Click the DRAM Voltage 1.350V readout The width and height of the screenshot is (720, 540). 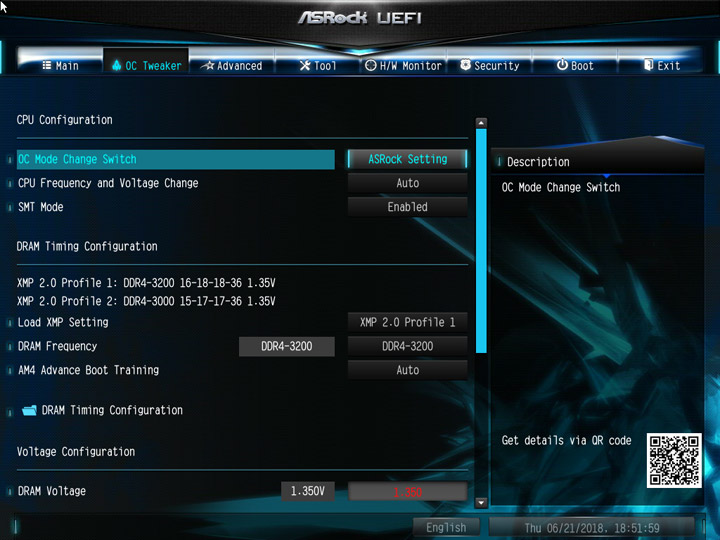click(x=308, y=491)
